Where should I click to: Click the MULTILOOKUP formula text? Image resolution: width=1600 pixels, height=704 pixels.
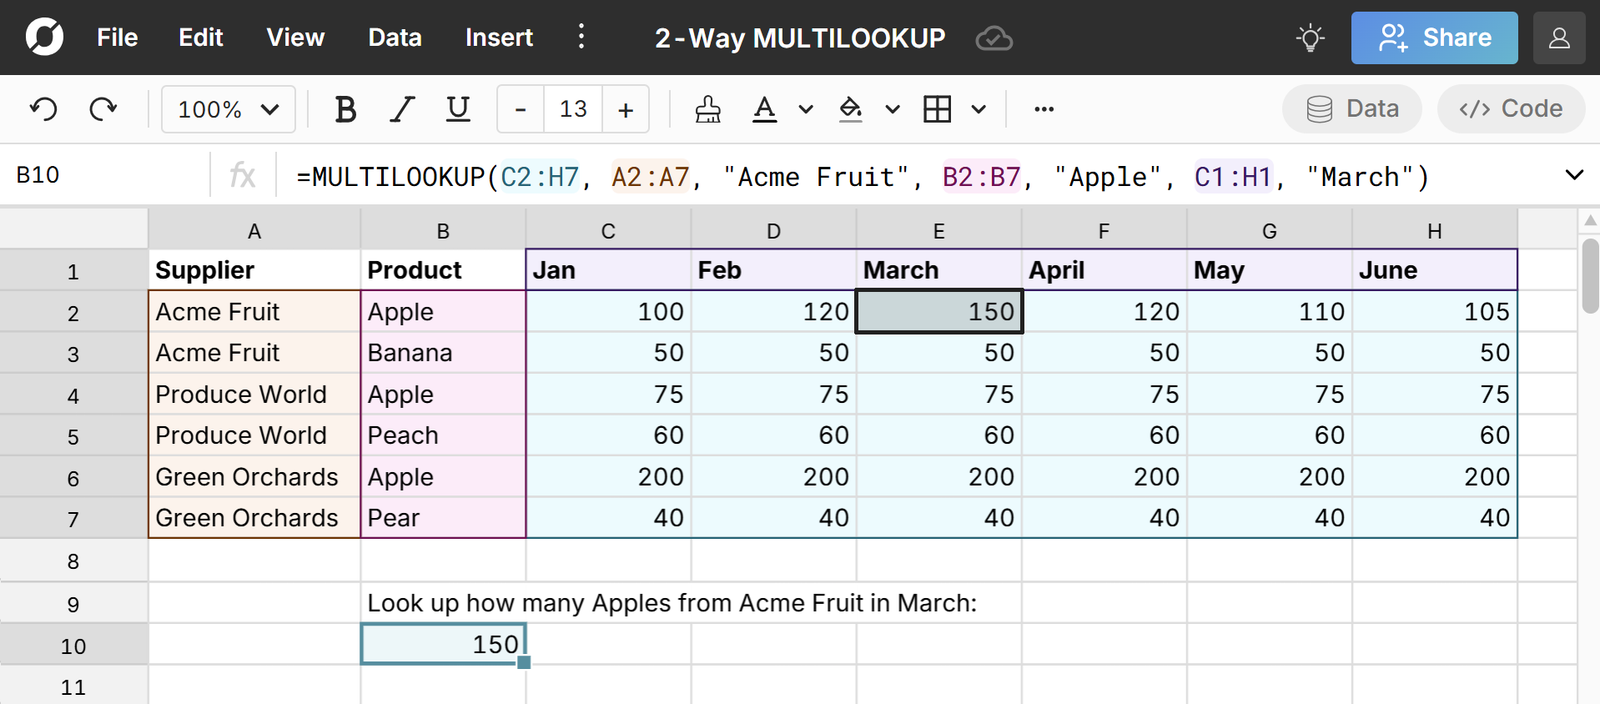point(863,177)
